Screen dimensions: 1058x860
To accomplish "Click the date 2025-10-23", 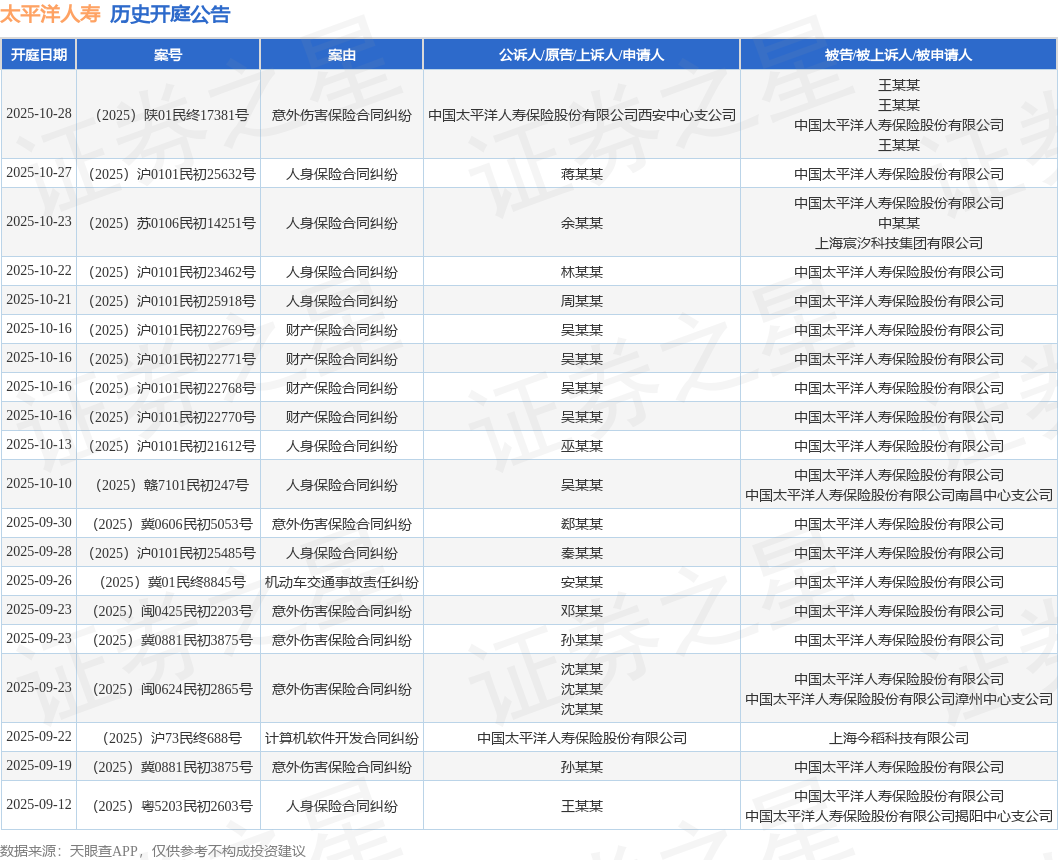I will (39, 221).
